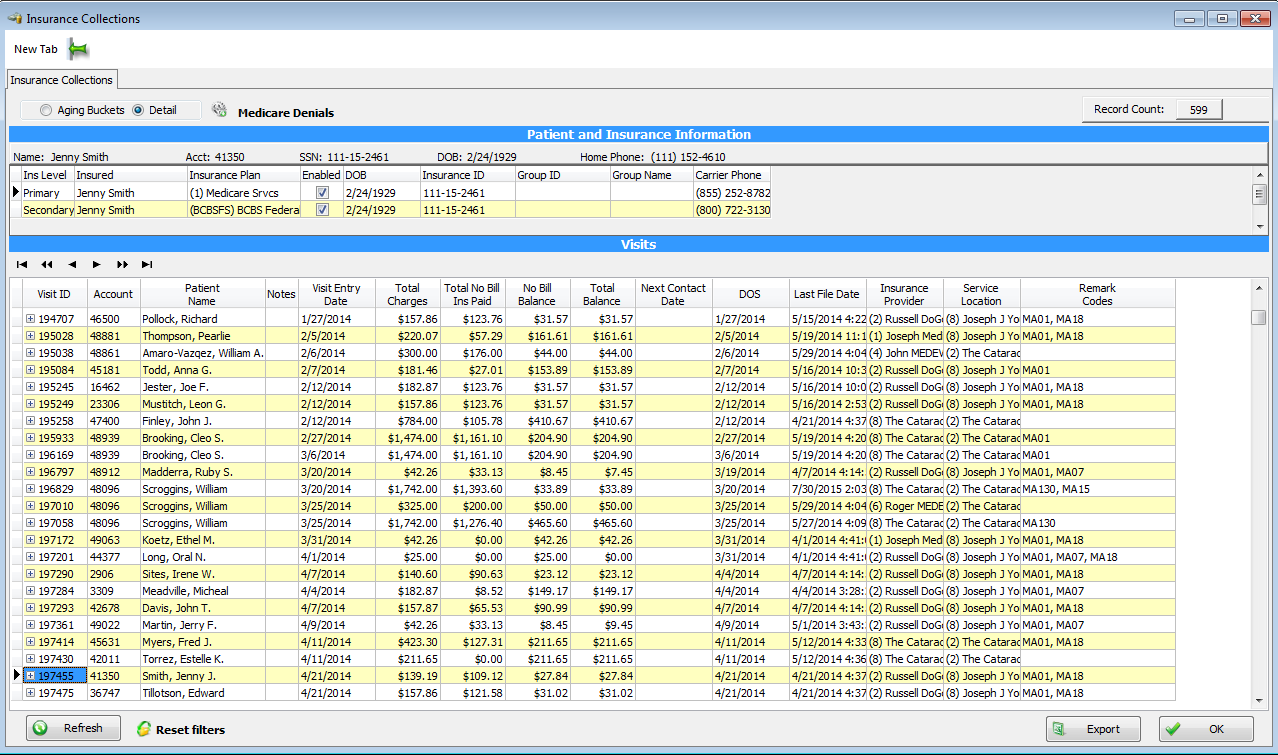Viewport: 1278px width, 755px height.
Task: Click the New Tab menu item
Action: click(x=36, y=49)
